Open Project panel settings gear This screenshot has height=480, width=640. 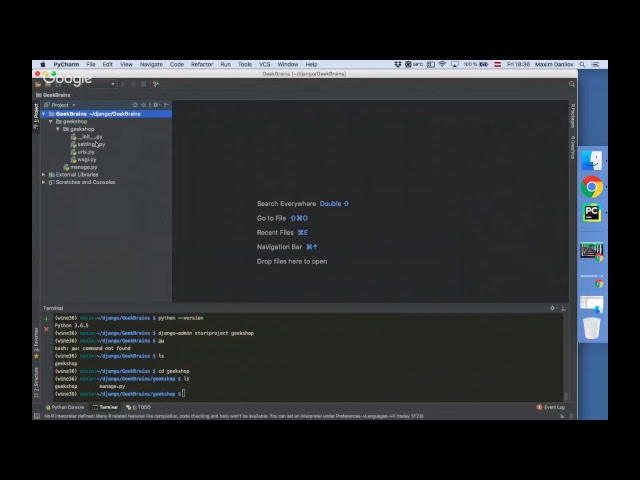tap(156, 105)
